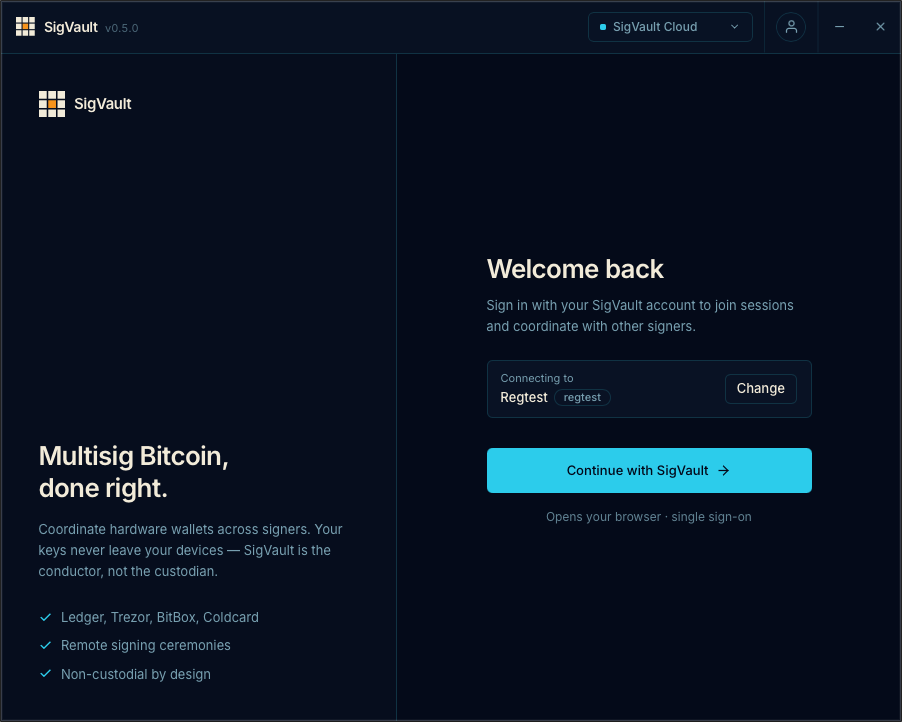This screenshot has width=902, height=722.
Task: Click the cyan status dot in server selector
Action: (x=603, y=27)
